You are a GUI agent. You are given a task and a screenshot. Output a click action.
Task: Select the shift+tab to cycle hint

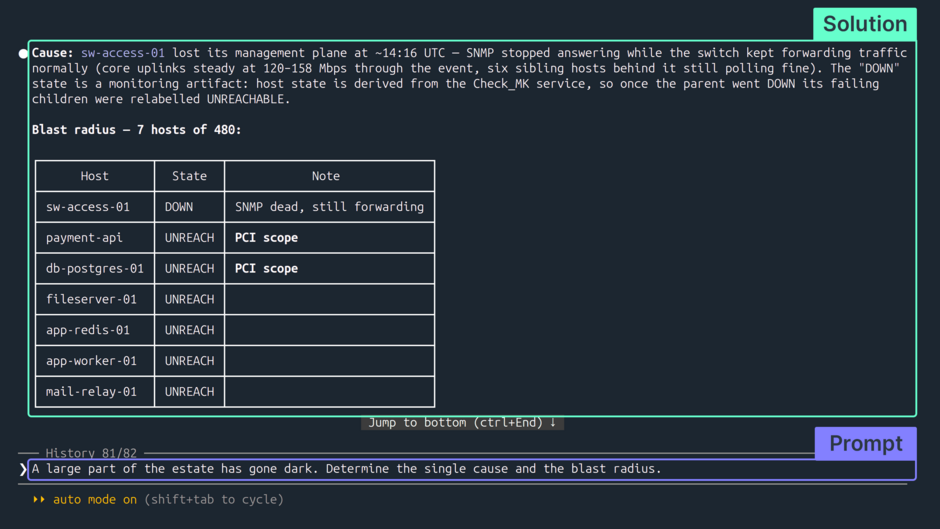(214, 500)
